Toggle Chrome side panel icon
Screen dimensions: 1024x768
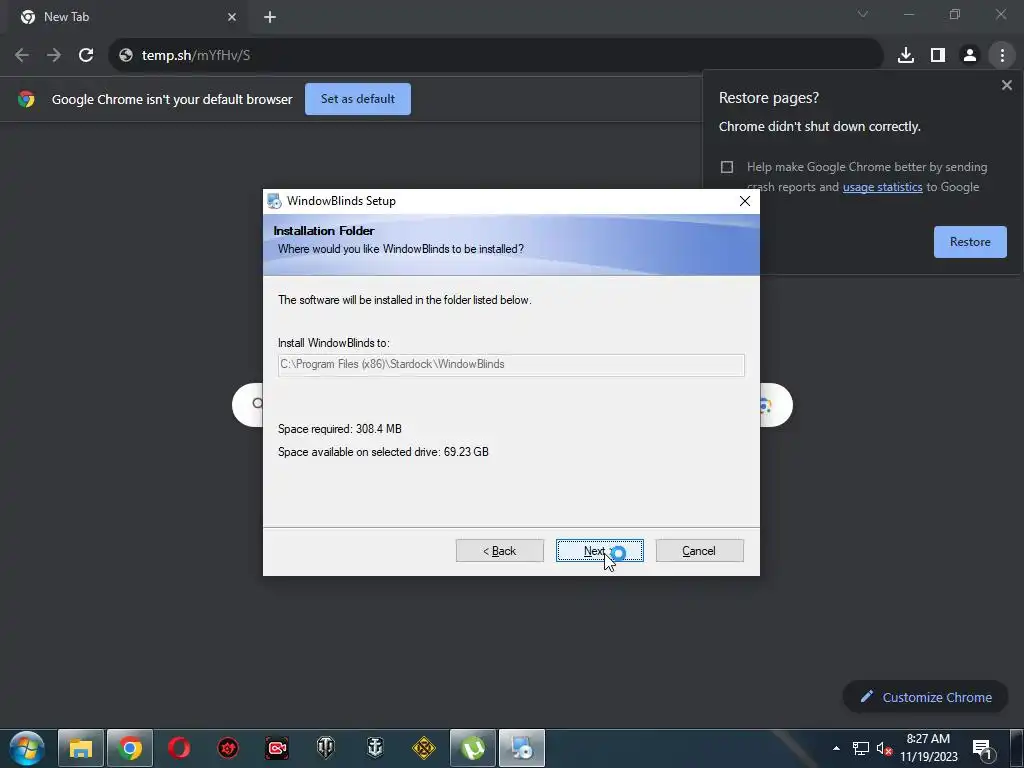[938, 56]
